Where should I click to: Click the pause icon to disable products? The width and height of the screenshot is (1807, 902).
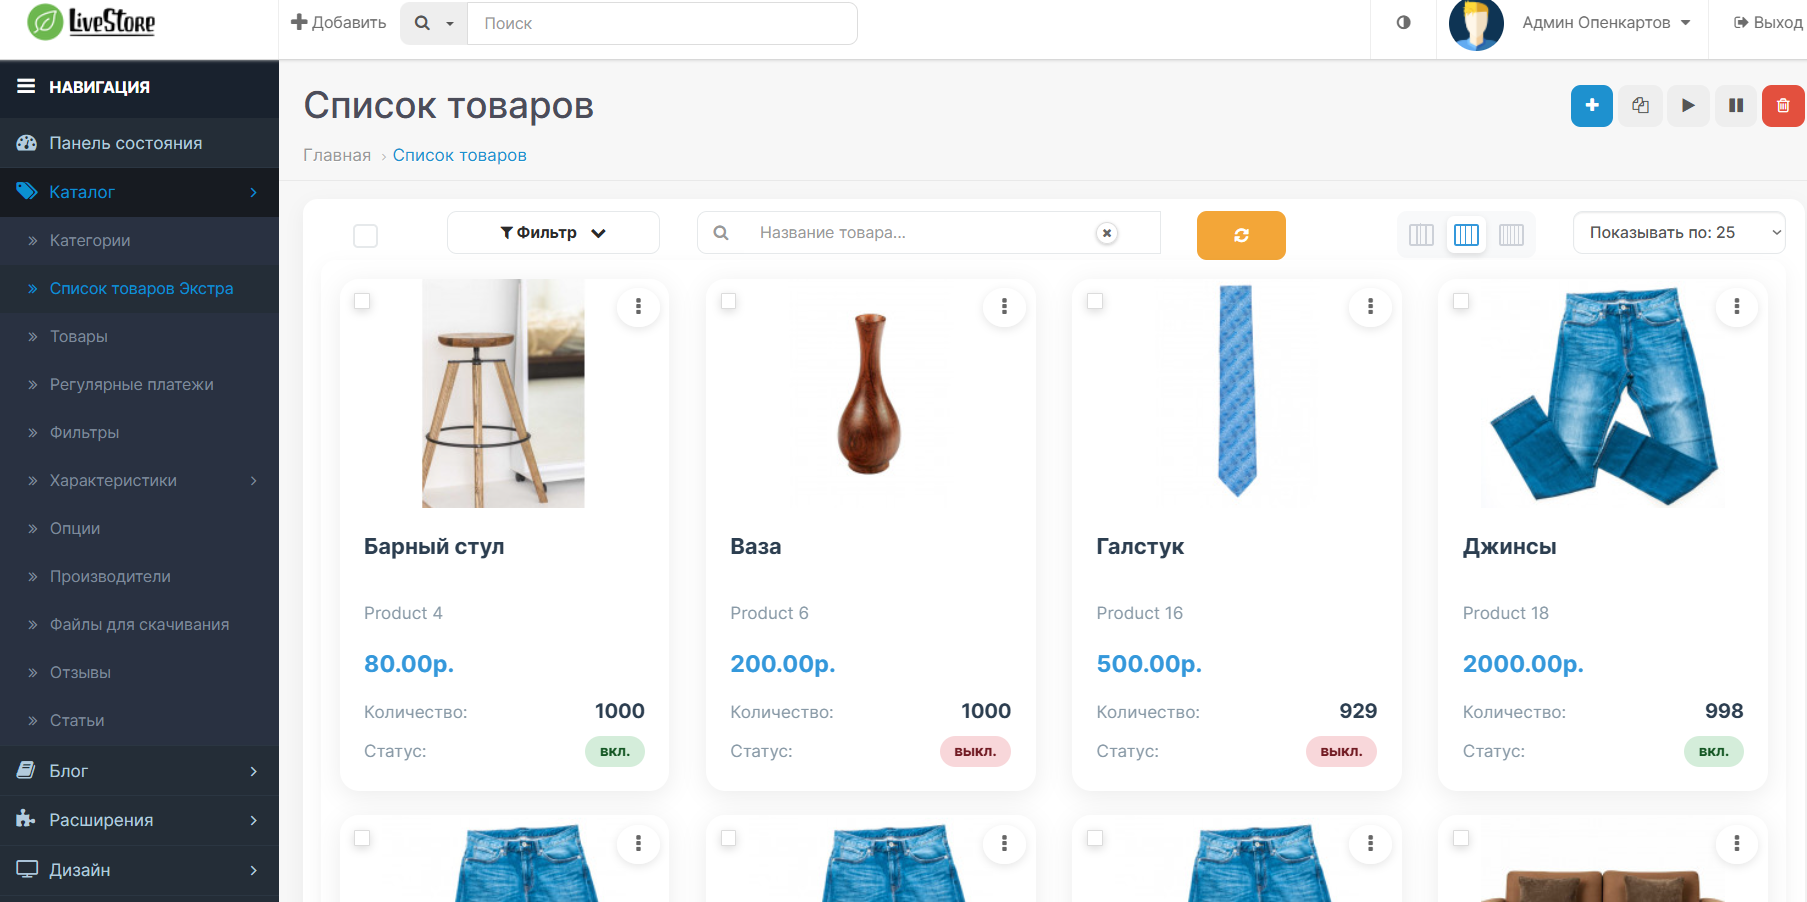click(1736, 106)
